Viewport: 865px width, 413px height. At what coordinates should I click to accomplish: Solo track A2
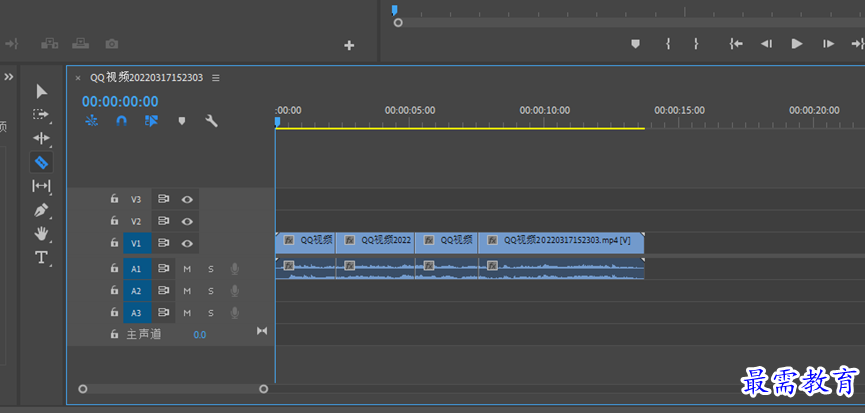coord(211,291)
